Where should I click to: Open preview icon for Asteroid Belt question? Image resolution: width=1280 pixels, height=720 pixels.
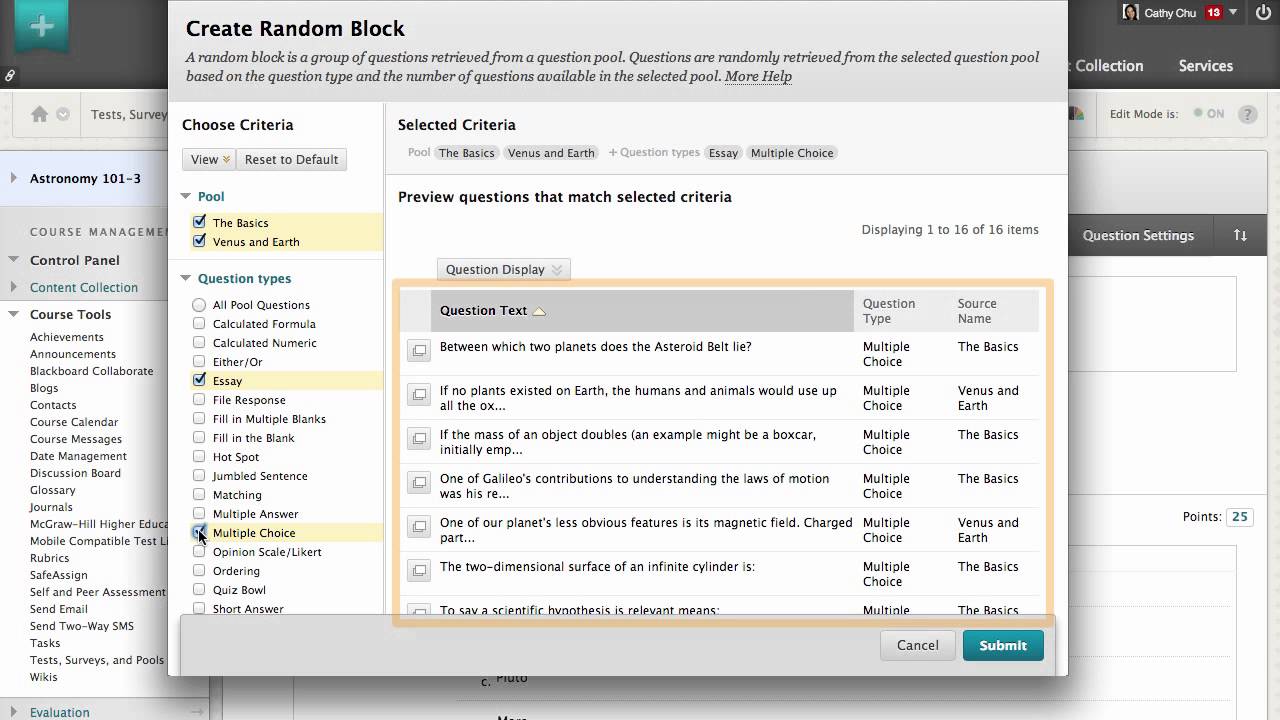tap(419, 350)
